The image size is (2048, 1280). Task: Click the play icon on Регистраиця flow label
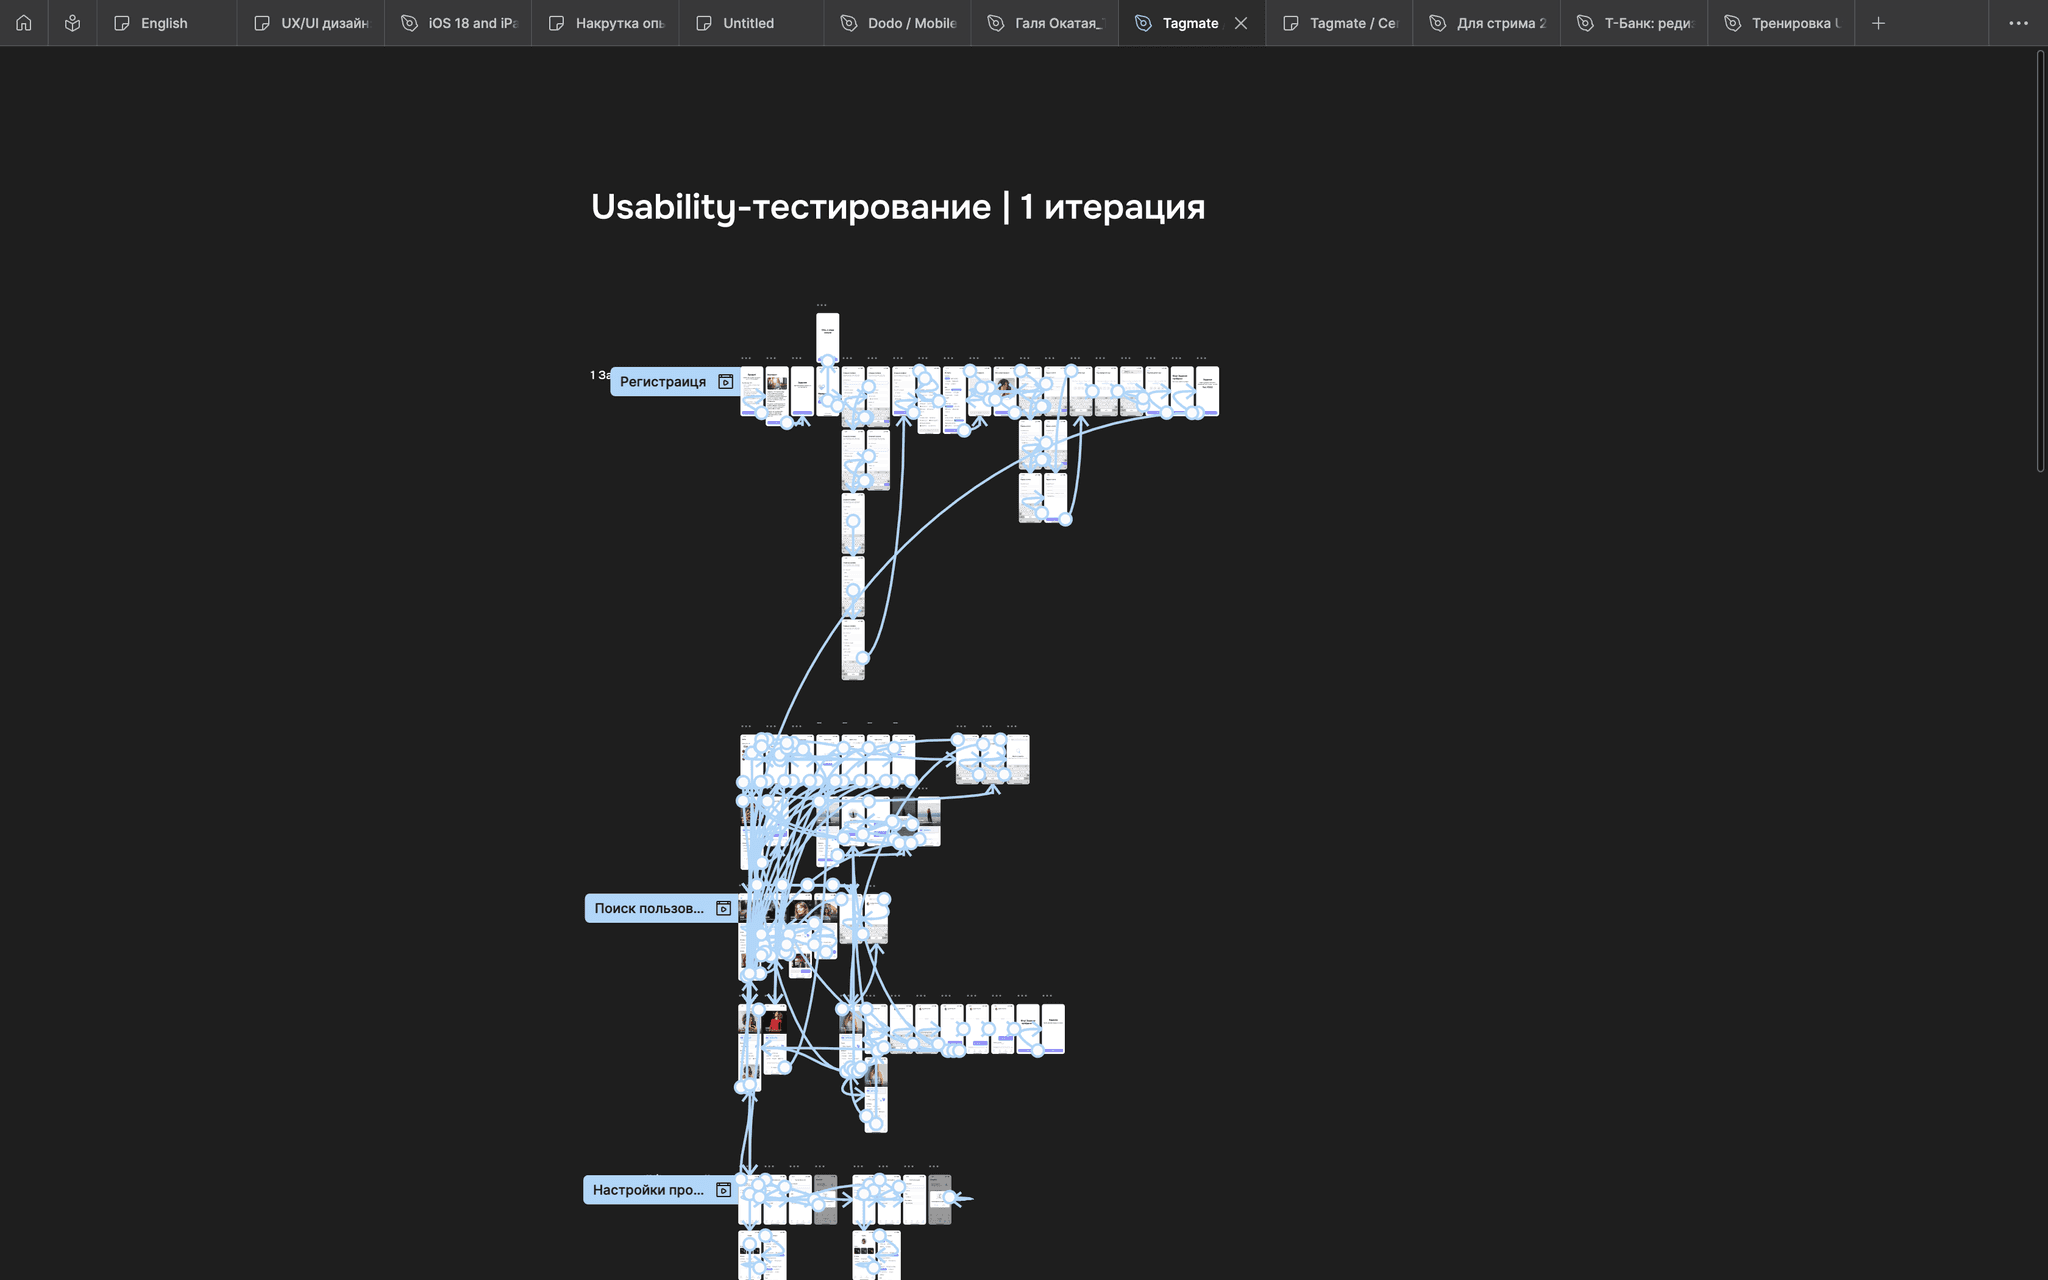(726, 382)
